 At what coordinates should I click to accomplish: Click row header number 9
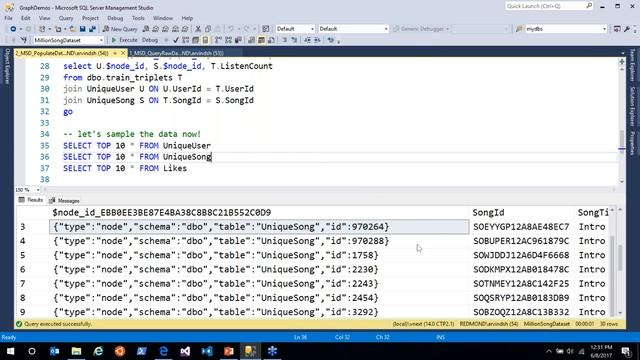click(x=23, y=312)
